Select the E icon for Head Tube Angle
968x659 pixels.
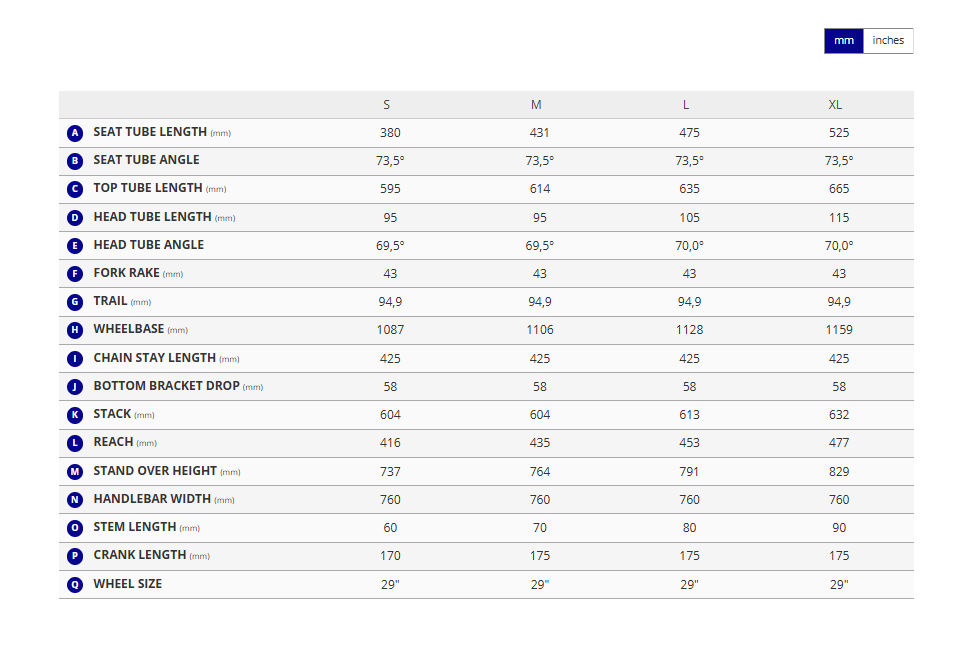(x=75, y=245)
